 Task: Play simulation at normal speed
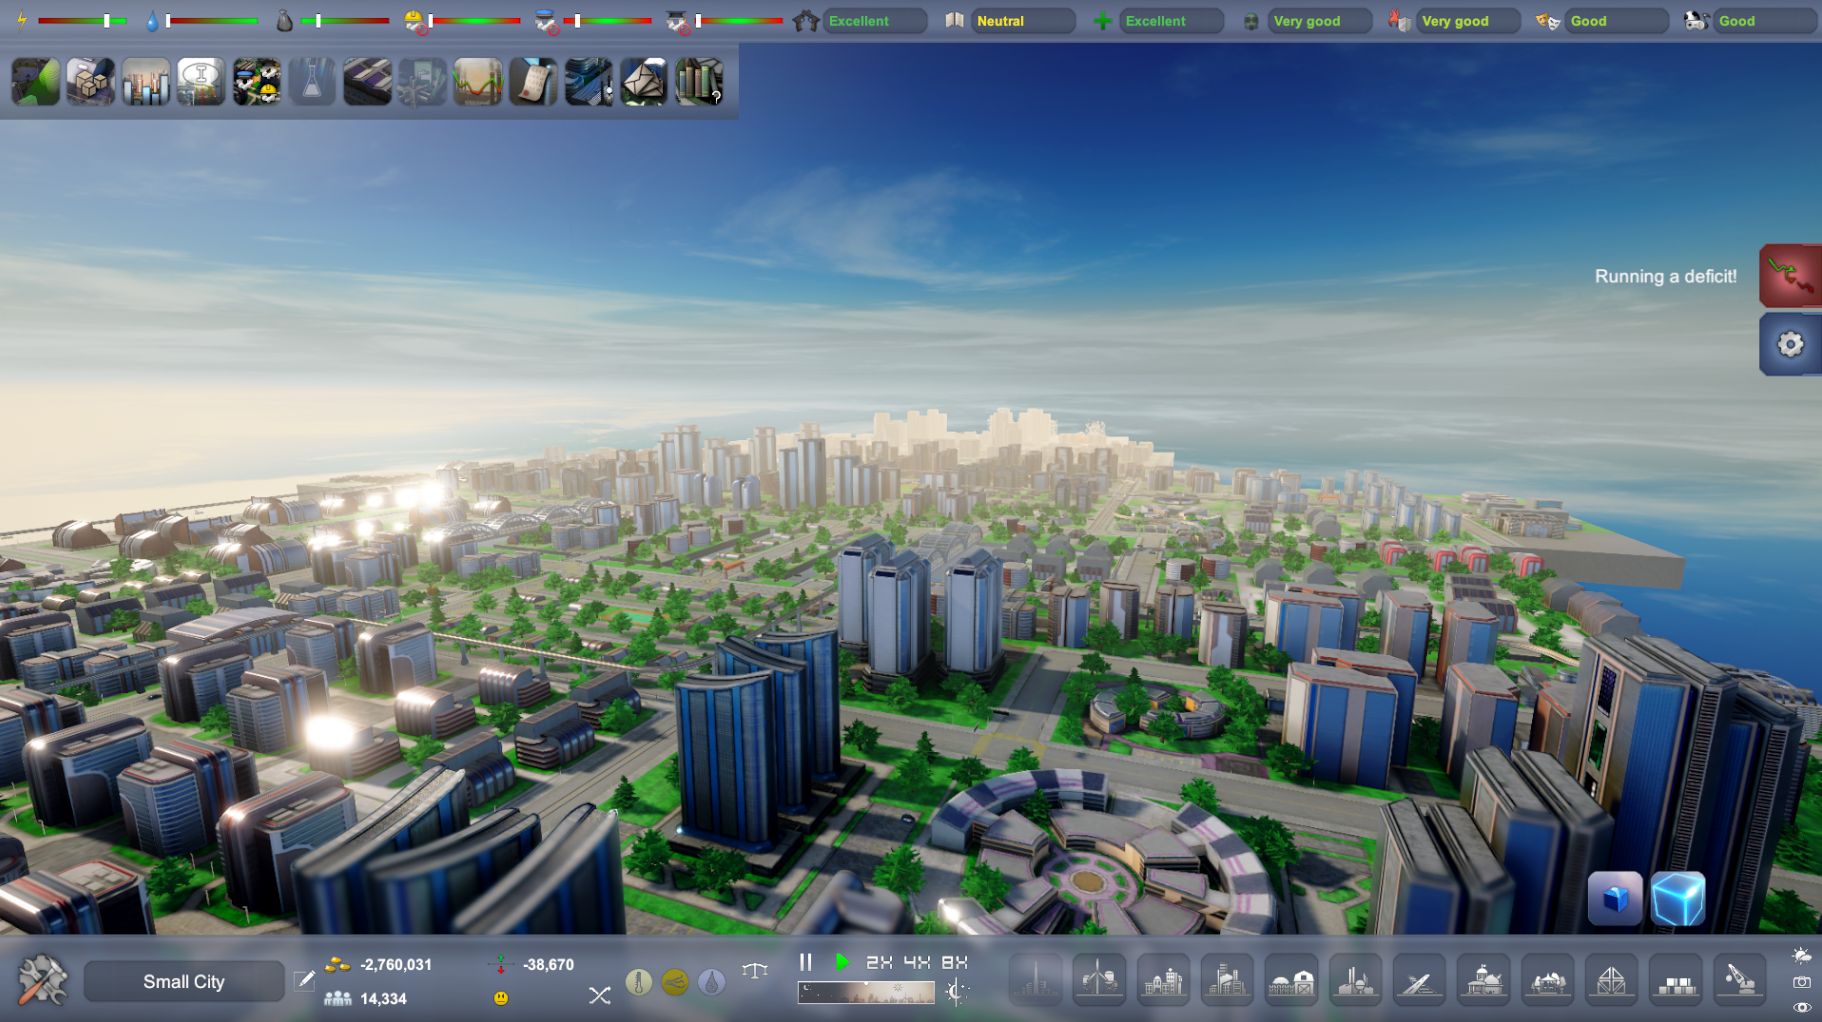point(842,962)
